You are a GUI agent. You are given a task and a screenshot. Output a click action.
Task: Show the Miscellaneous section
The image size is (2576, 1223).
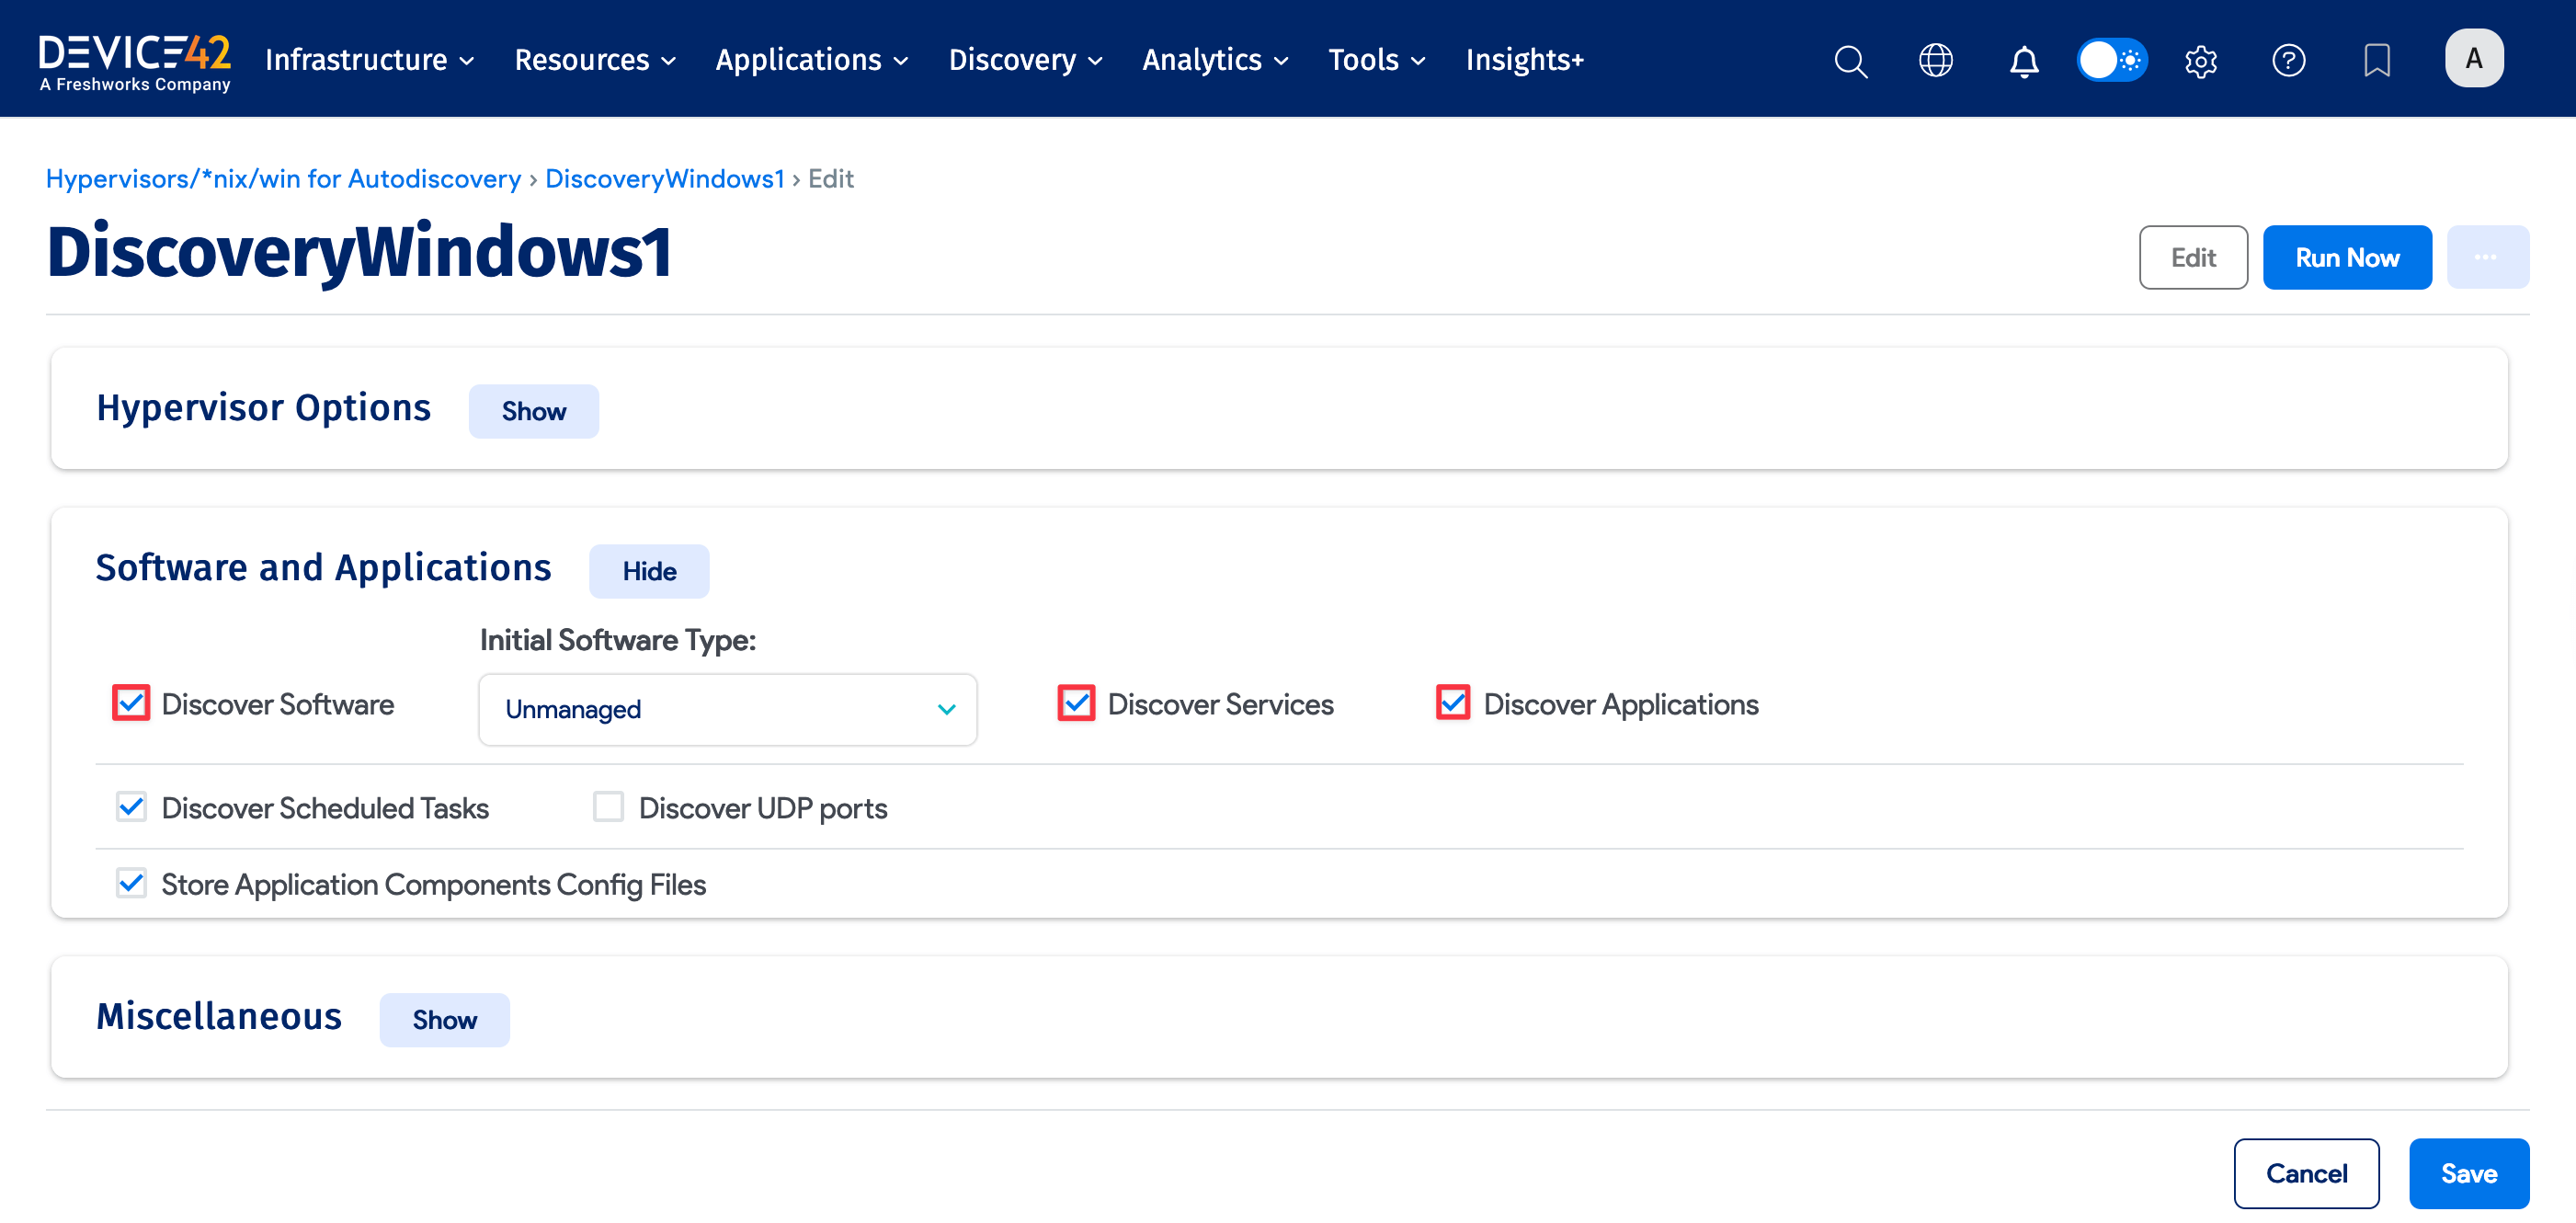(444, 1019)
